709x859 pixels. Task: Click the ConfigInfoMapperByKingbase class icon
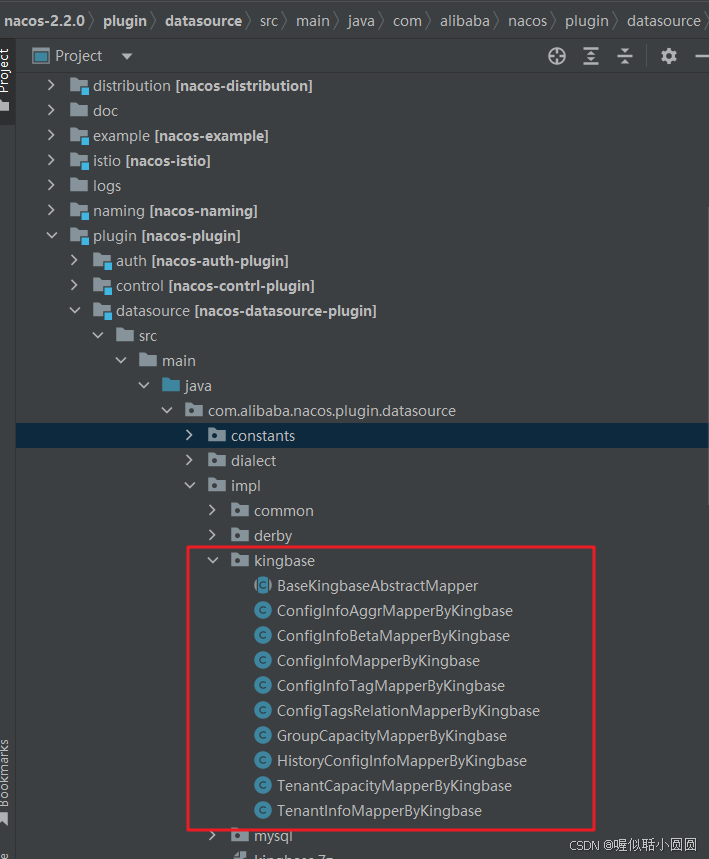(x=263, y=660)
